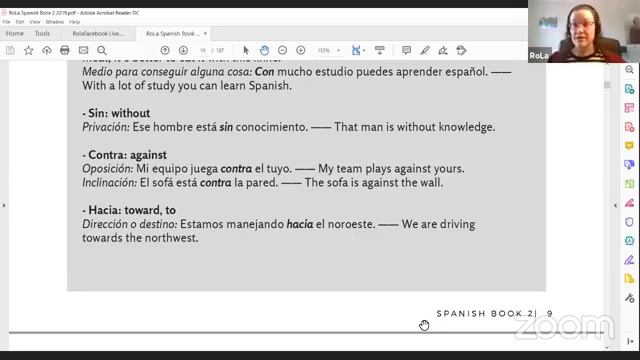The height and width of the screenshot is (360, 640).
Task: Open the purple Fill and Sign tool
Action: coord(629,260)
